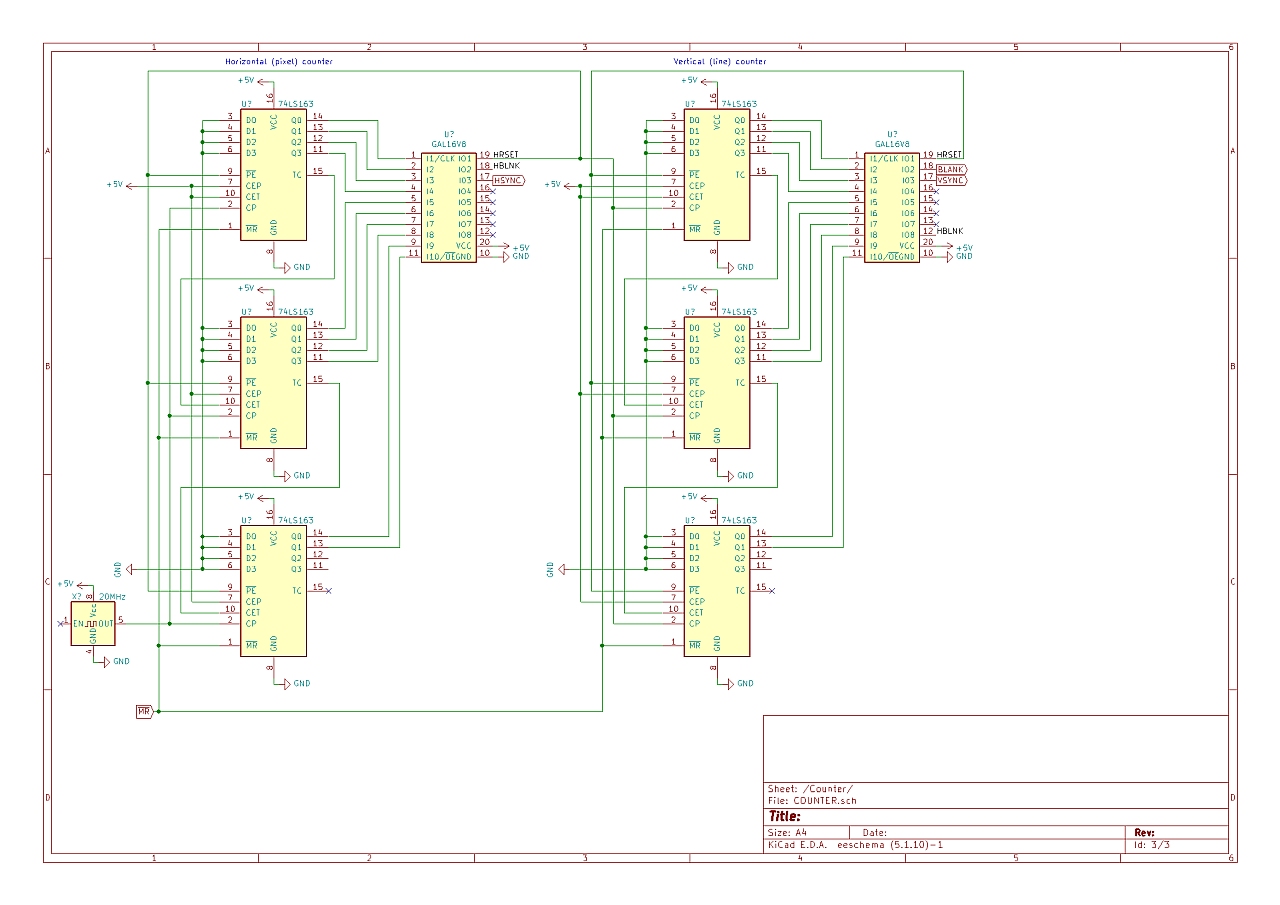
Task: Select the HSYNC output label
Action: [x=508, y=180]
